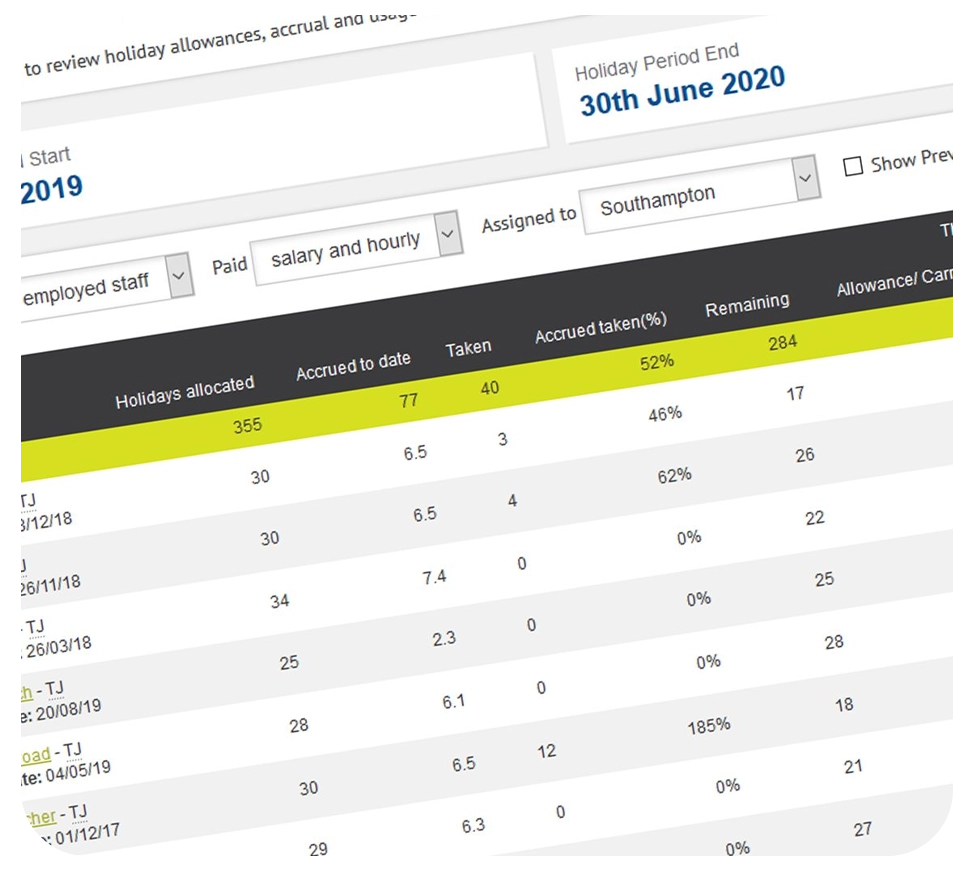Click the 2.3 accrued to date cell

(x=444, y=639)
